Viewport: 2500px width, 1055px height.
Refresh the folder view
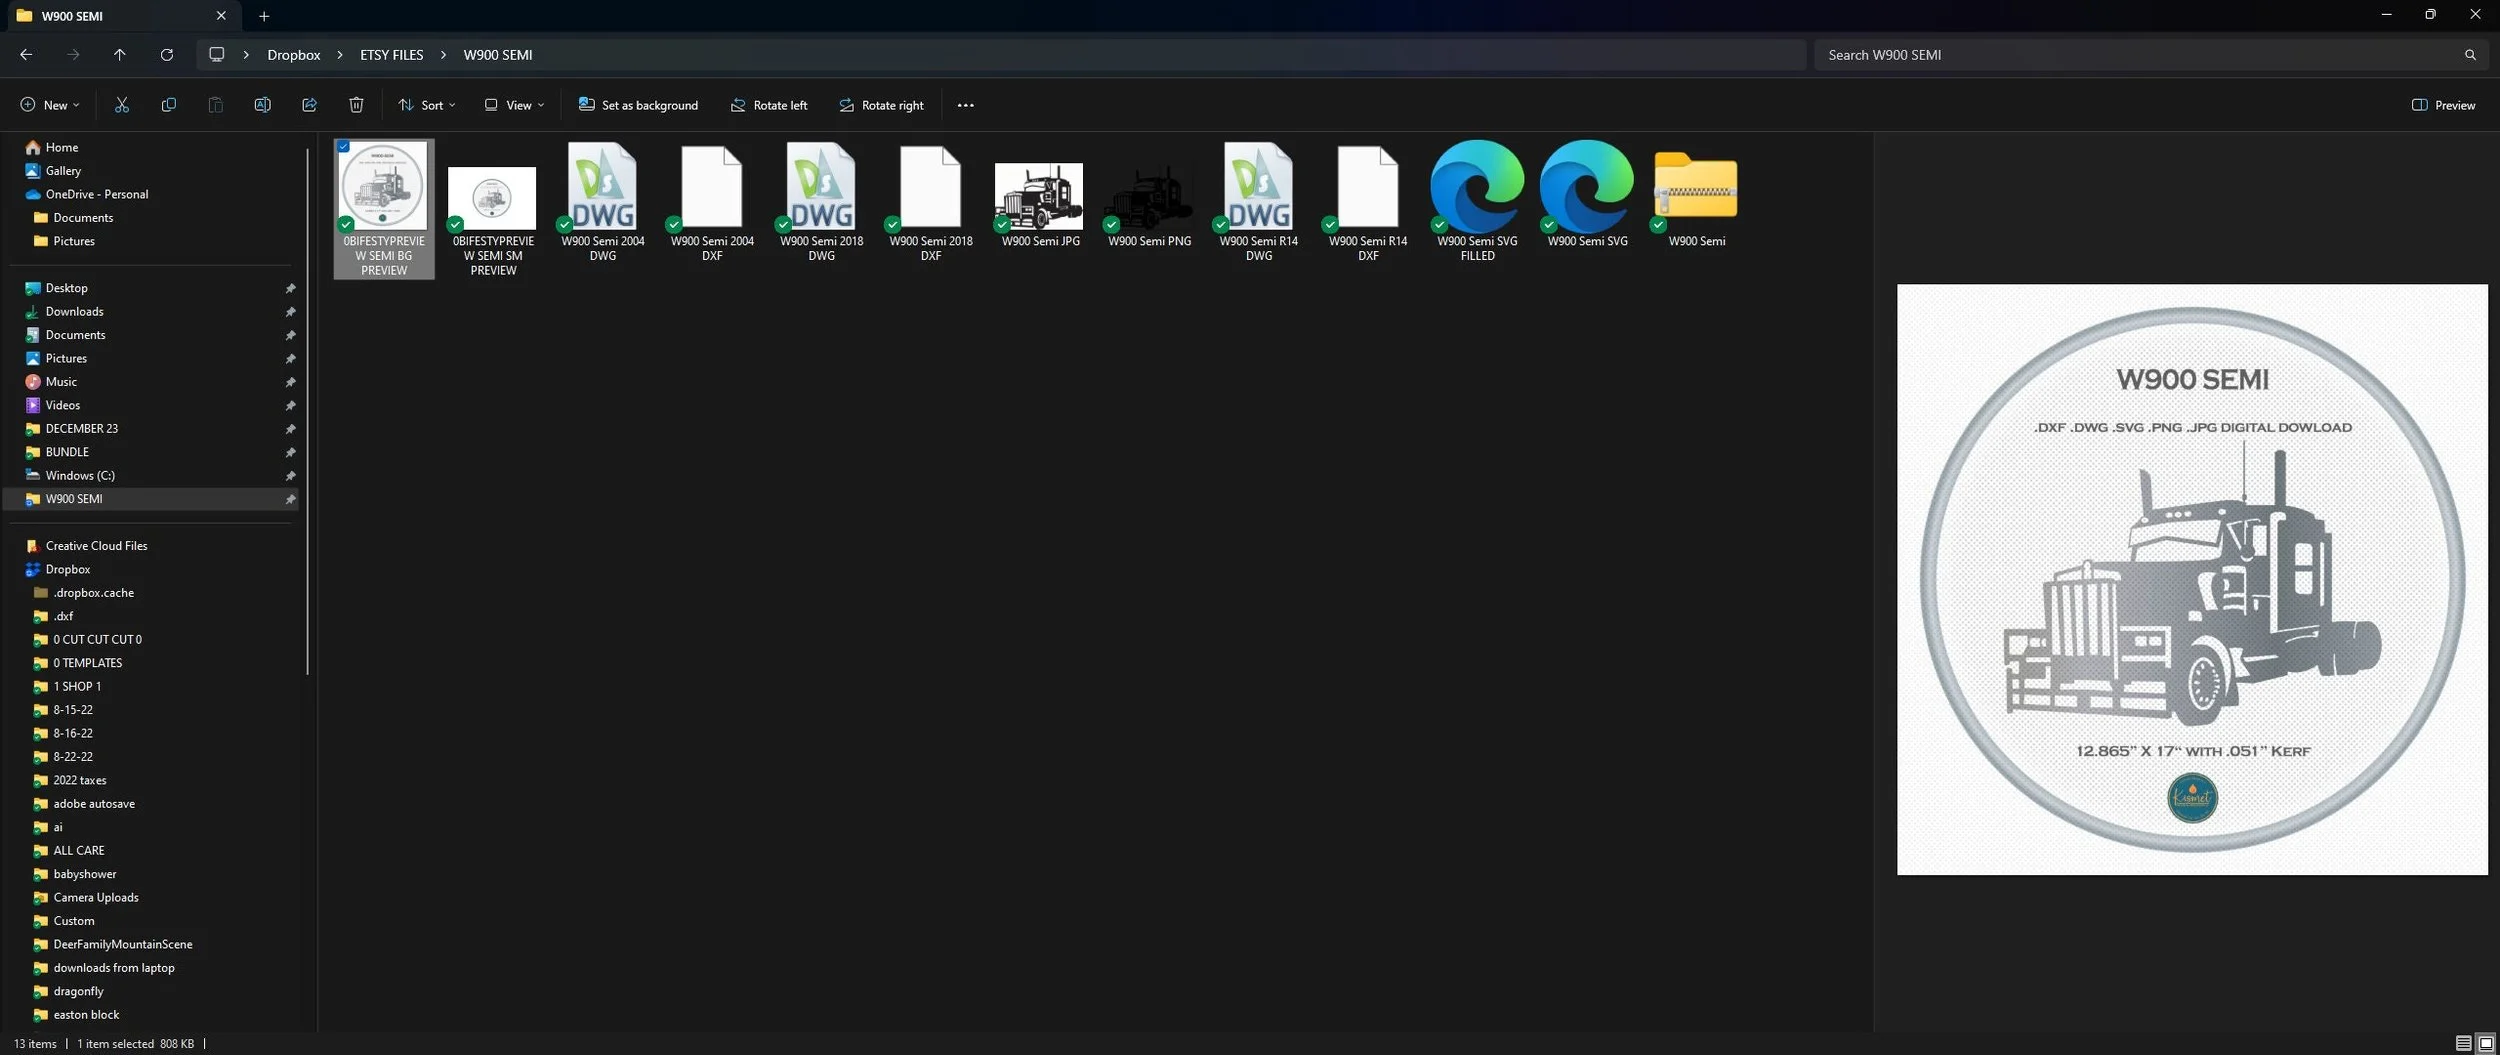(x=167, y=55)
